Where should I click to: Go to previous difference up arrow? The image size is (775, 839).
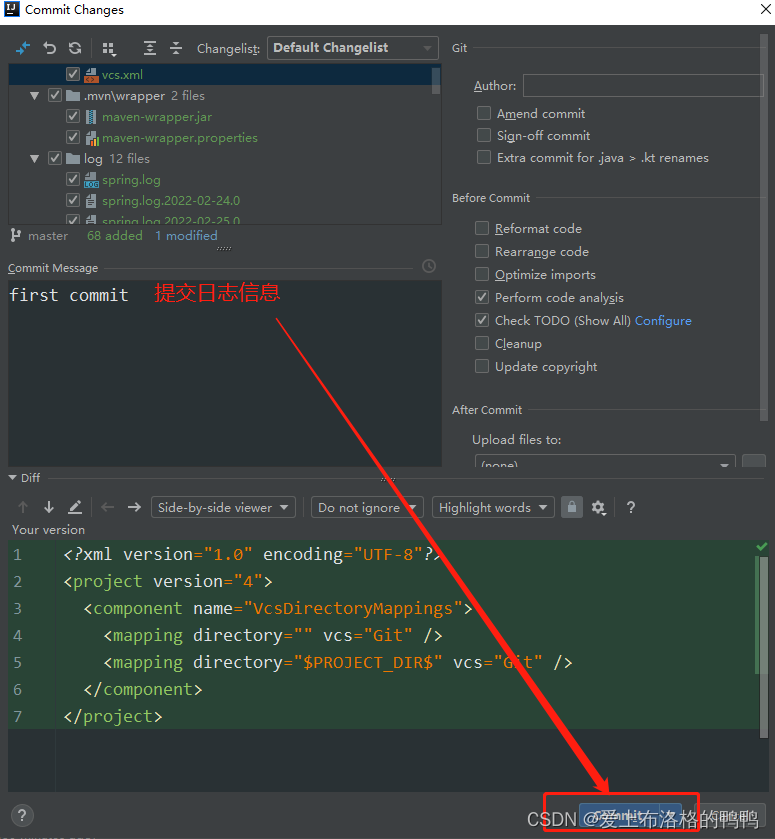[x=23, y=507]
